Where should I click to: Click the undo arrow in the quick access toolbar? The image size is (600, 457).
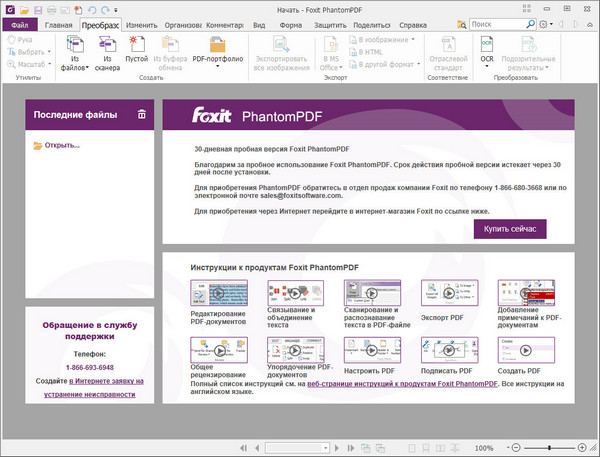(92, 8)
